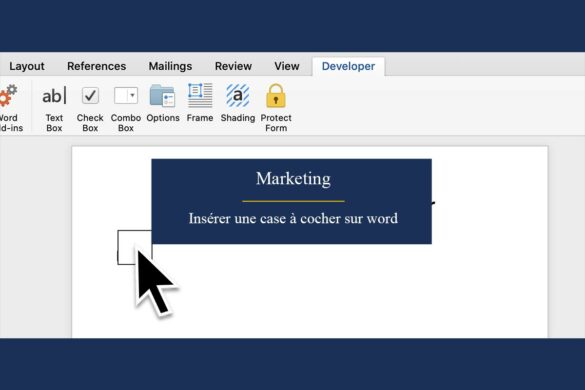Select the Review tab

[233, 66]
